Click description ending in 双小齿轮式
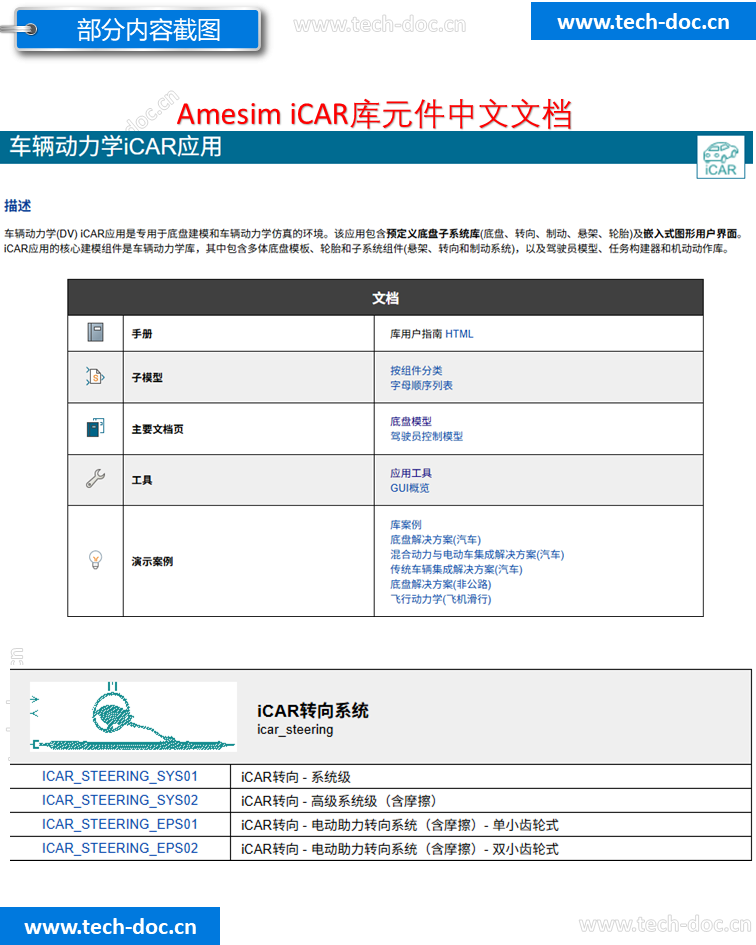 [x=400, y=849]
